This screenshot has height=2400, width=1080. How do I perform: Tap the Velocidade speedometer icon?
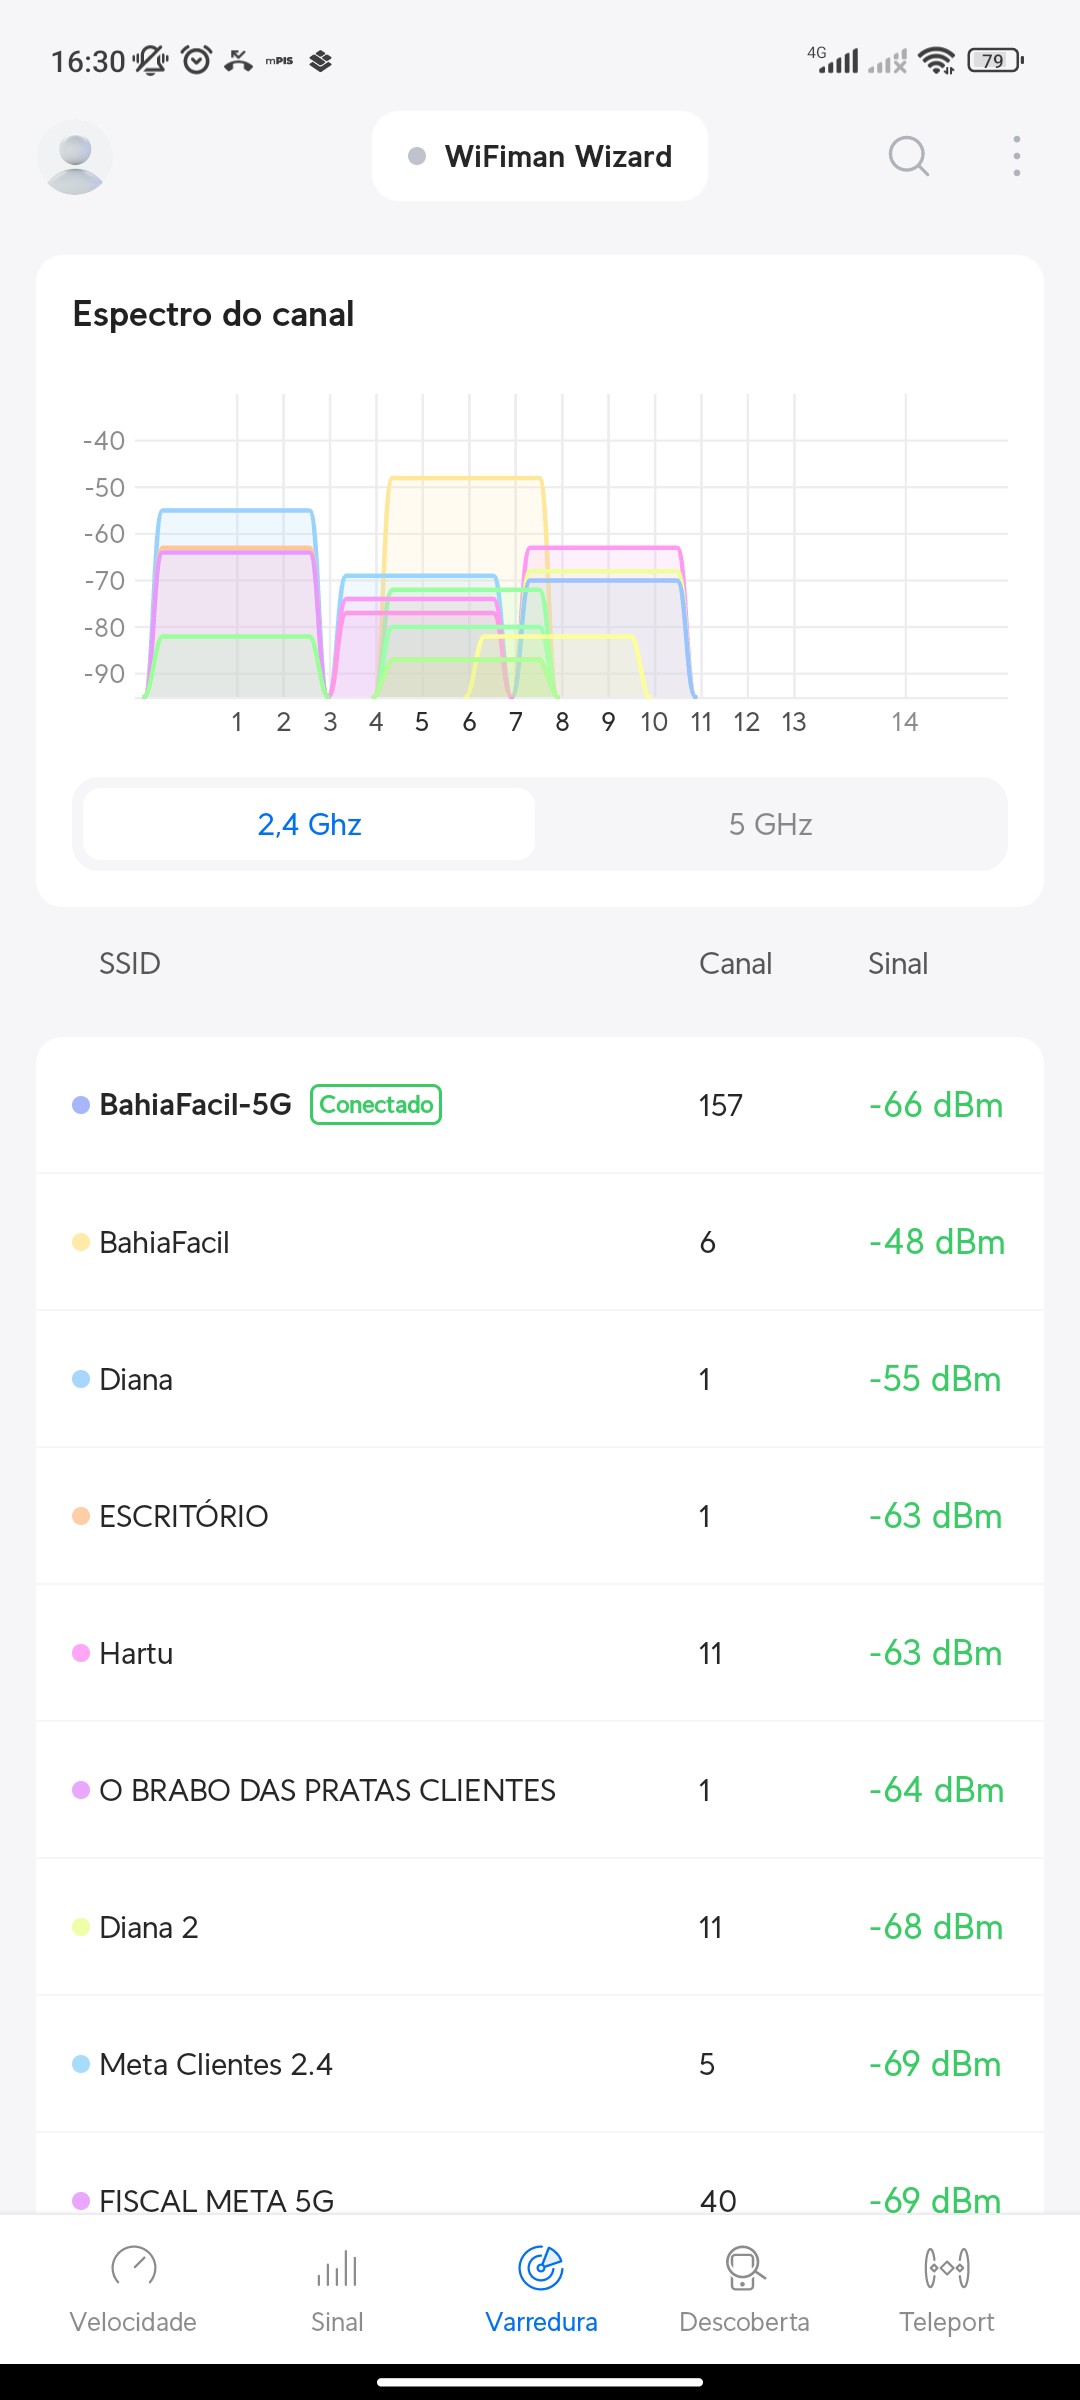(x=133, y=2267)
